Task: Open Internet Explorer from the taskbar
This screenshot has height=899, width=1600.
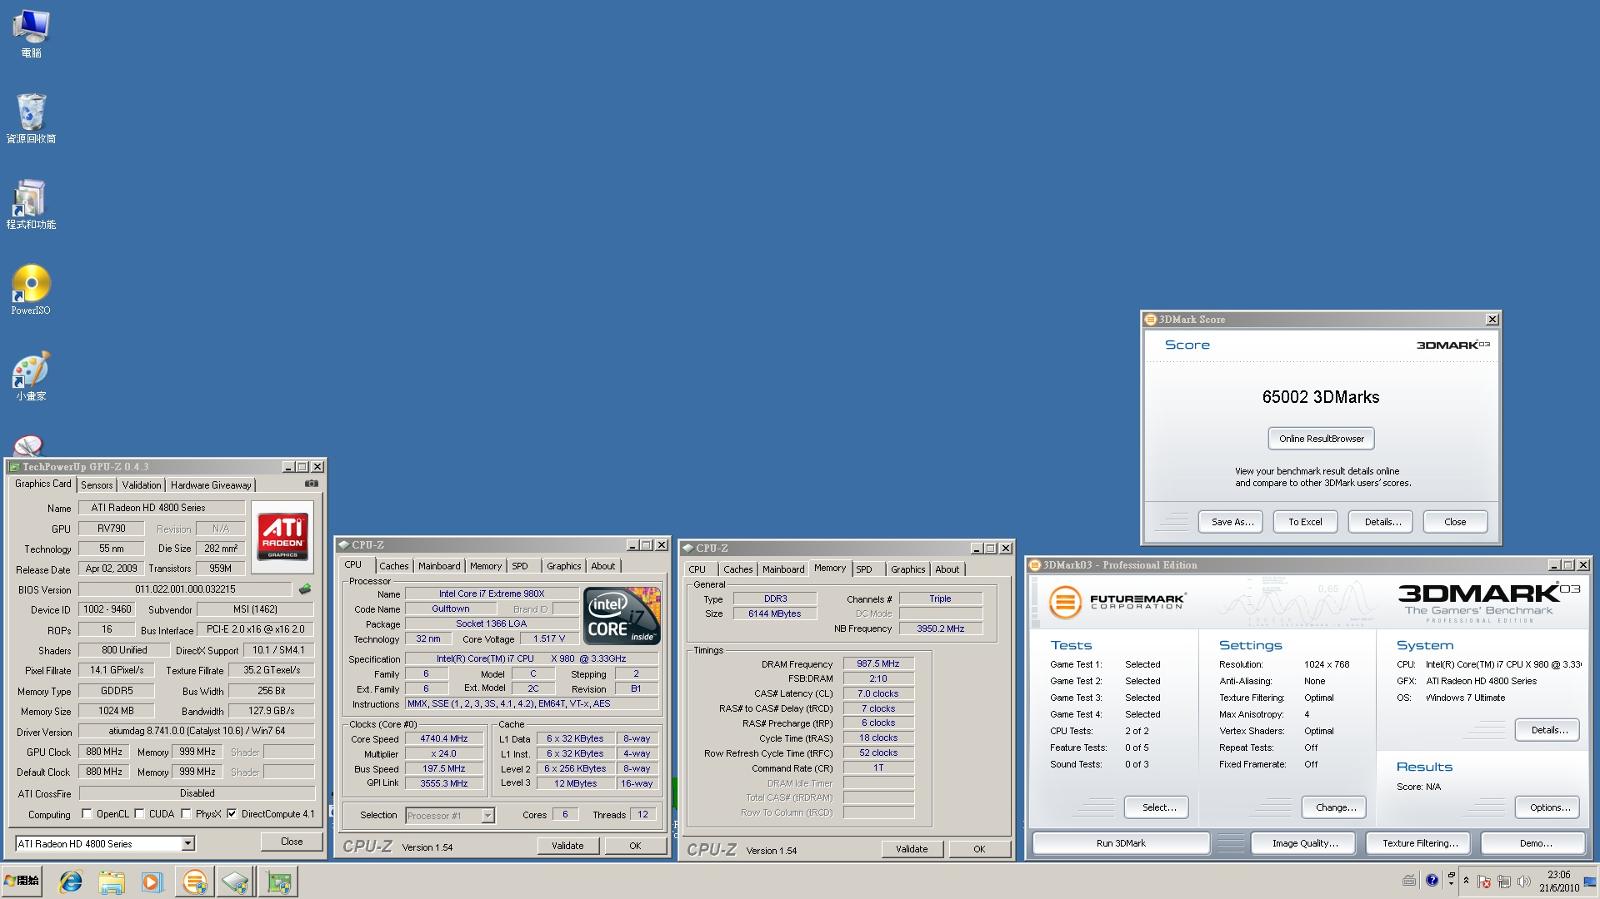Action: 70,882
